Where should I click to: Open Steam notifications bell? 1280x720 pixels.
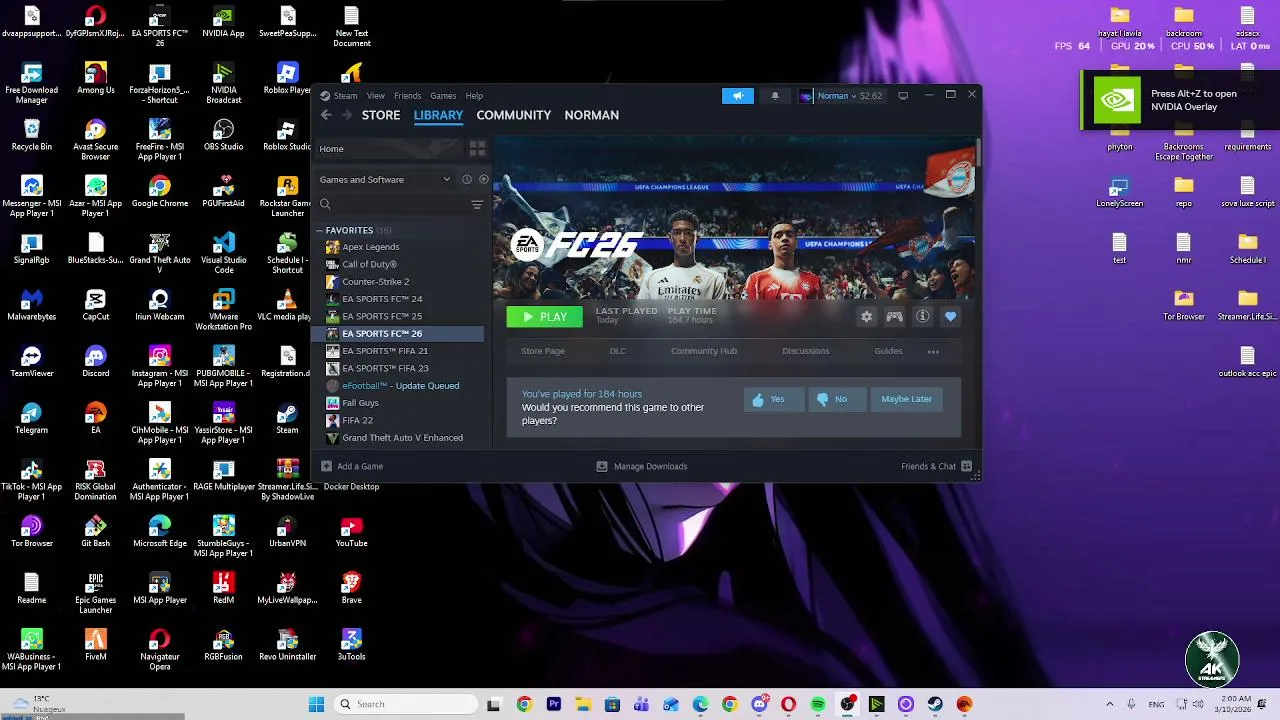point(775,96)
